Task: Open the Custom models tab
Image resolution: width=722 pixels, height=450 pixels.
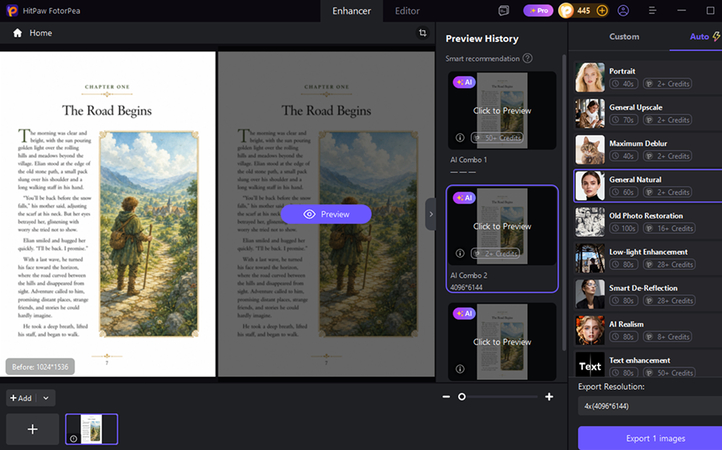Action: pos(624,36)
